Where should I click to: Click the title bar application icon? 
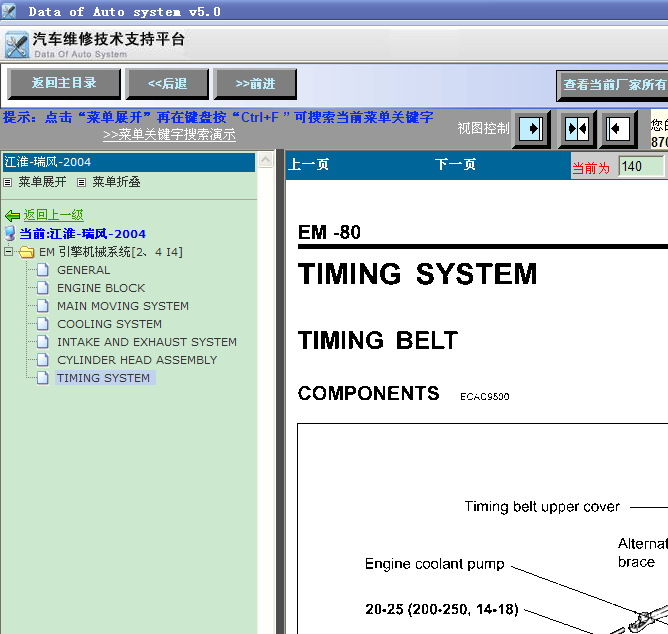9,11
